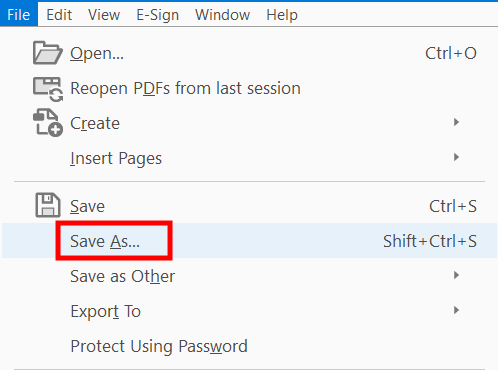Image resolution: width=498 pixels, height=370 pixels.
Task: Open the E-Sign menu
Action: click(158, 15)
